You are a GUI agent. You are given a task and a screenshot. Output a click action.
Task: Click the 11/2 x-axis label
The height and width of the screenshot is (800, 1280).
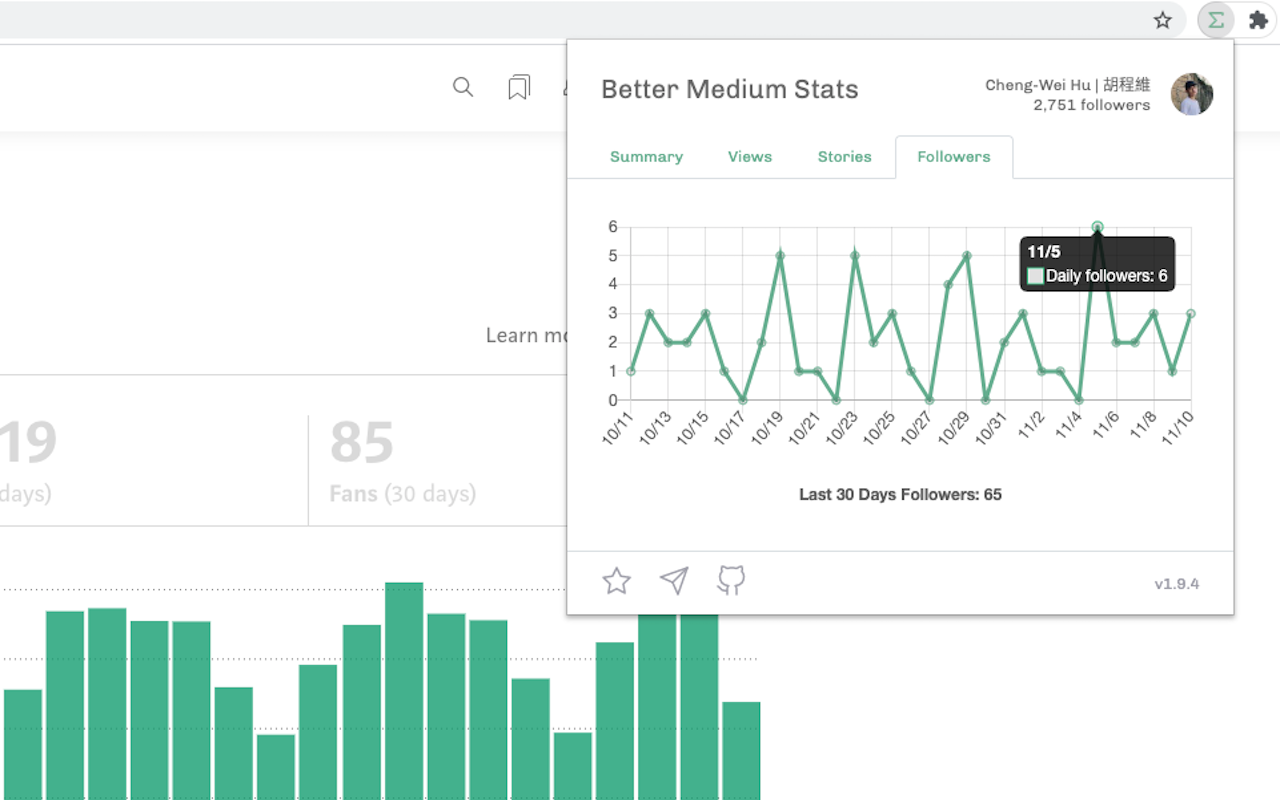click(x=1030, y=423)
